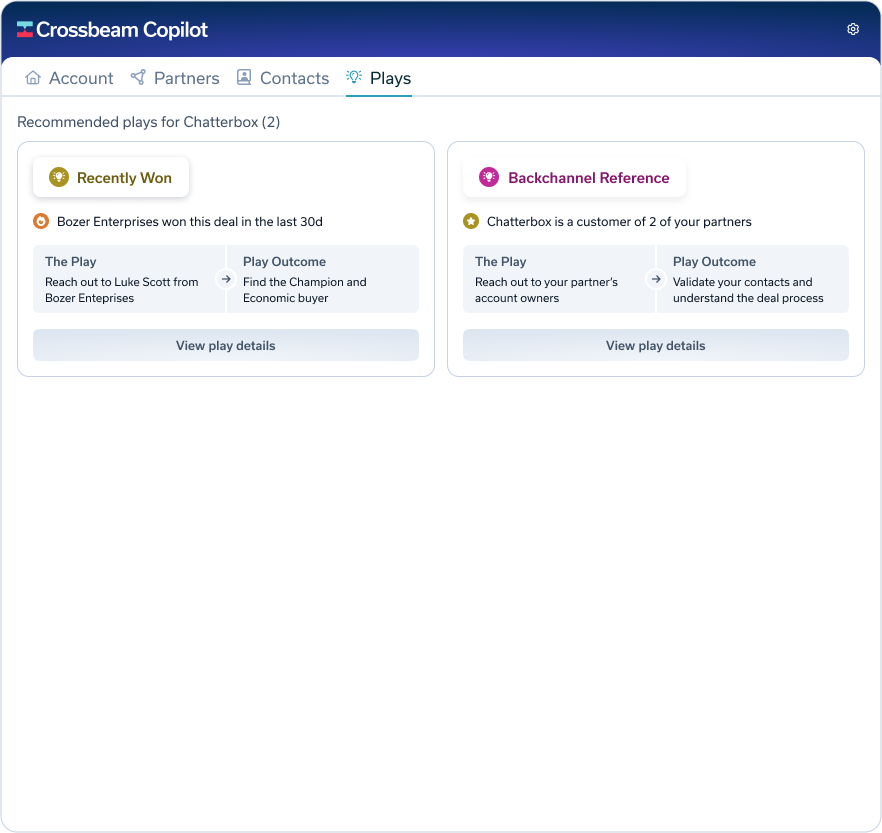Screen dimensions: 882x833
Task: Open the Account tab
Action: point(69,78)
